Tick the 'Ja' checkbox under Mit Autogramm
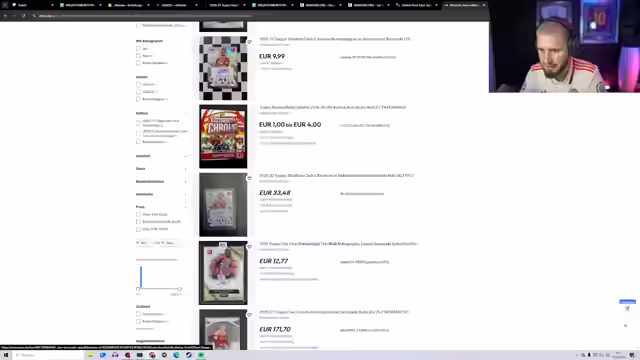 (138, 49)
